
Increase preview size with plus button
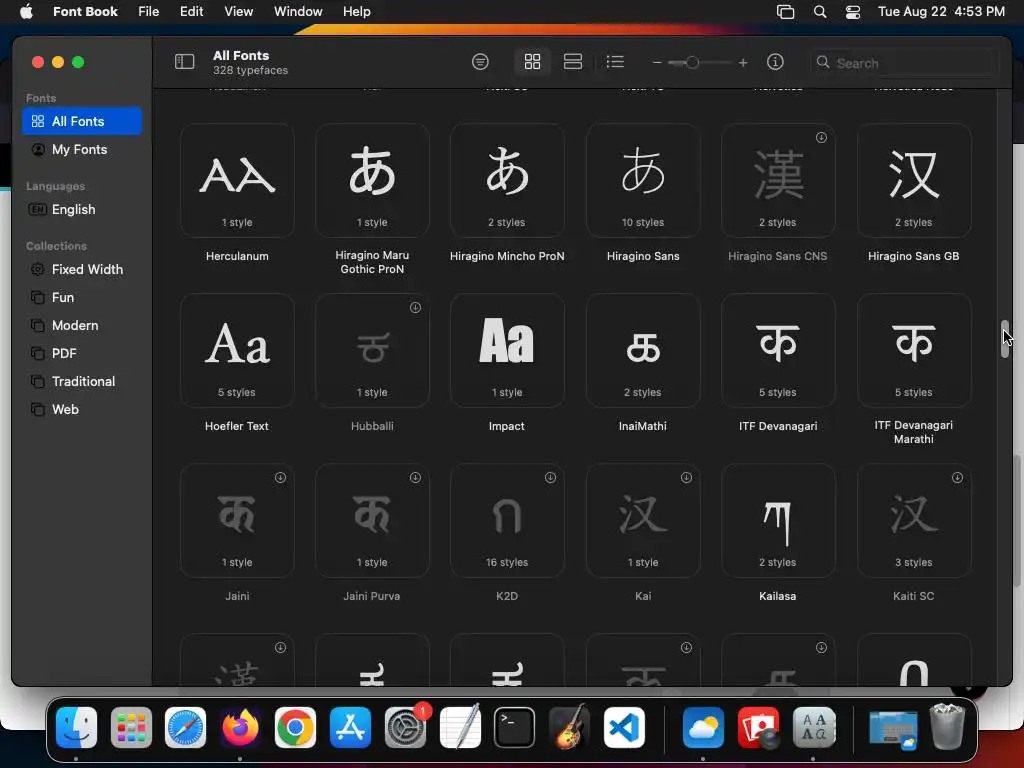pos(743,63)
